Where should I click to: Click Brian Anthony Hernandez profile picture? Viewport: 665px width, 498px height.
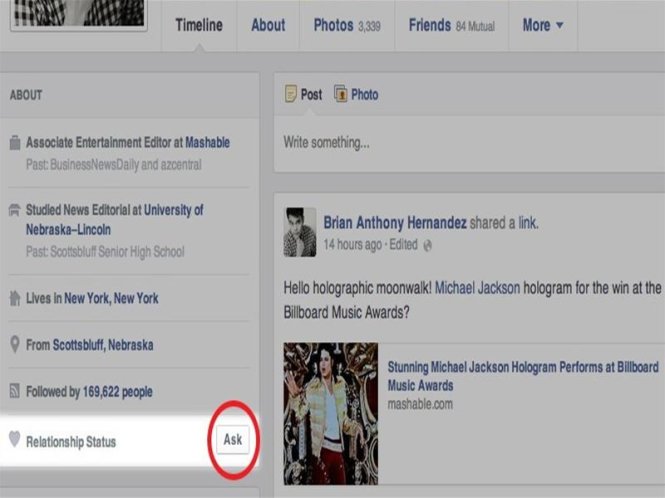click(x=299, y=231)
